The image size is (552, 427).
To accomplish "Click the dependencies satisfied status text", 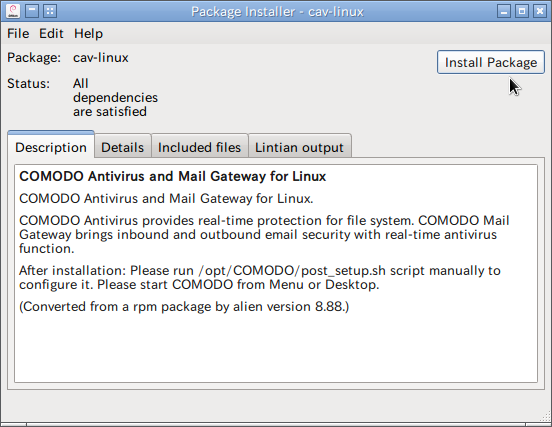I will 115,98.
